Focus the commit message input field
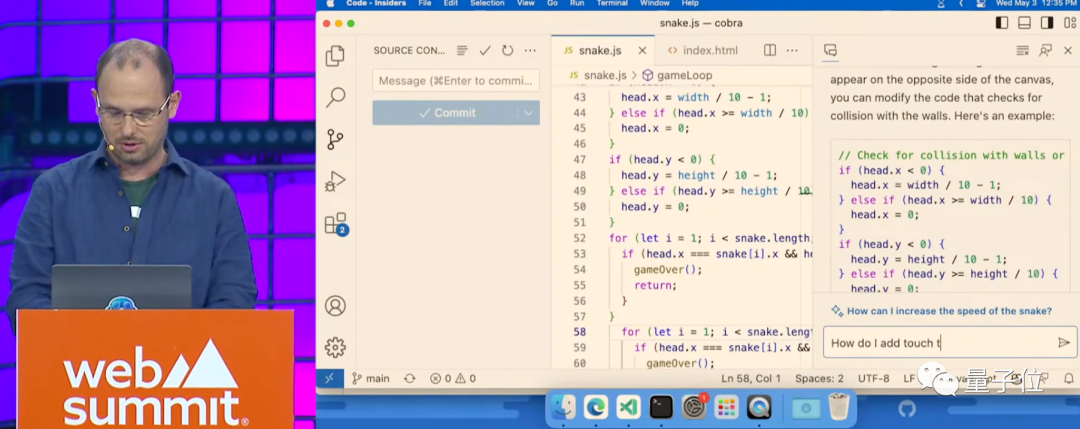 pos(455,81)
